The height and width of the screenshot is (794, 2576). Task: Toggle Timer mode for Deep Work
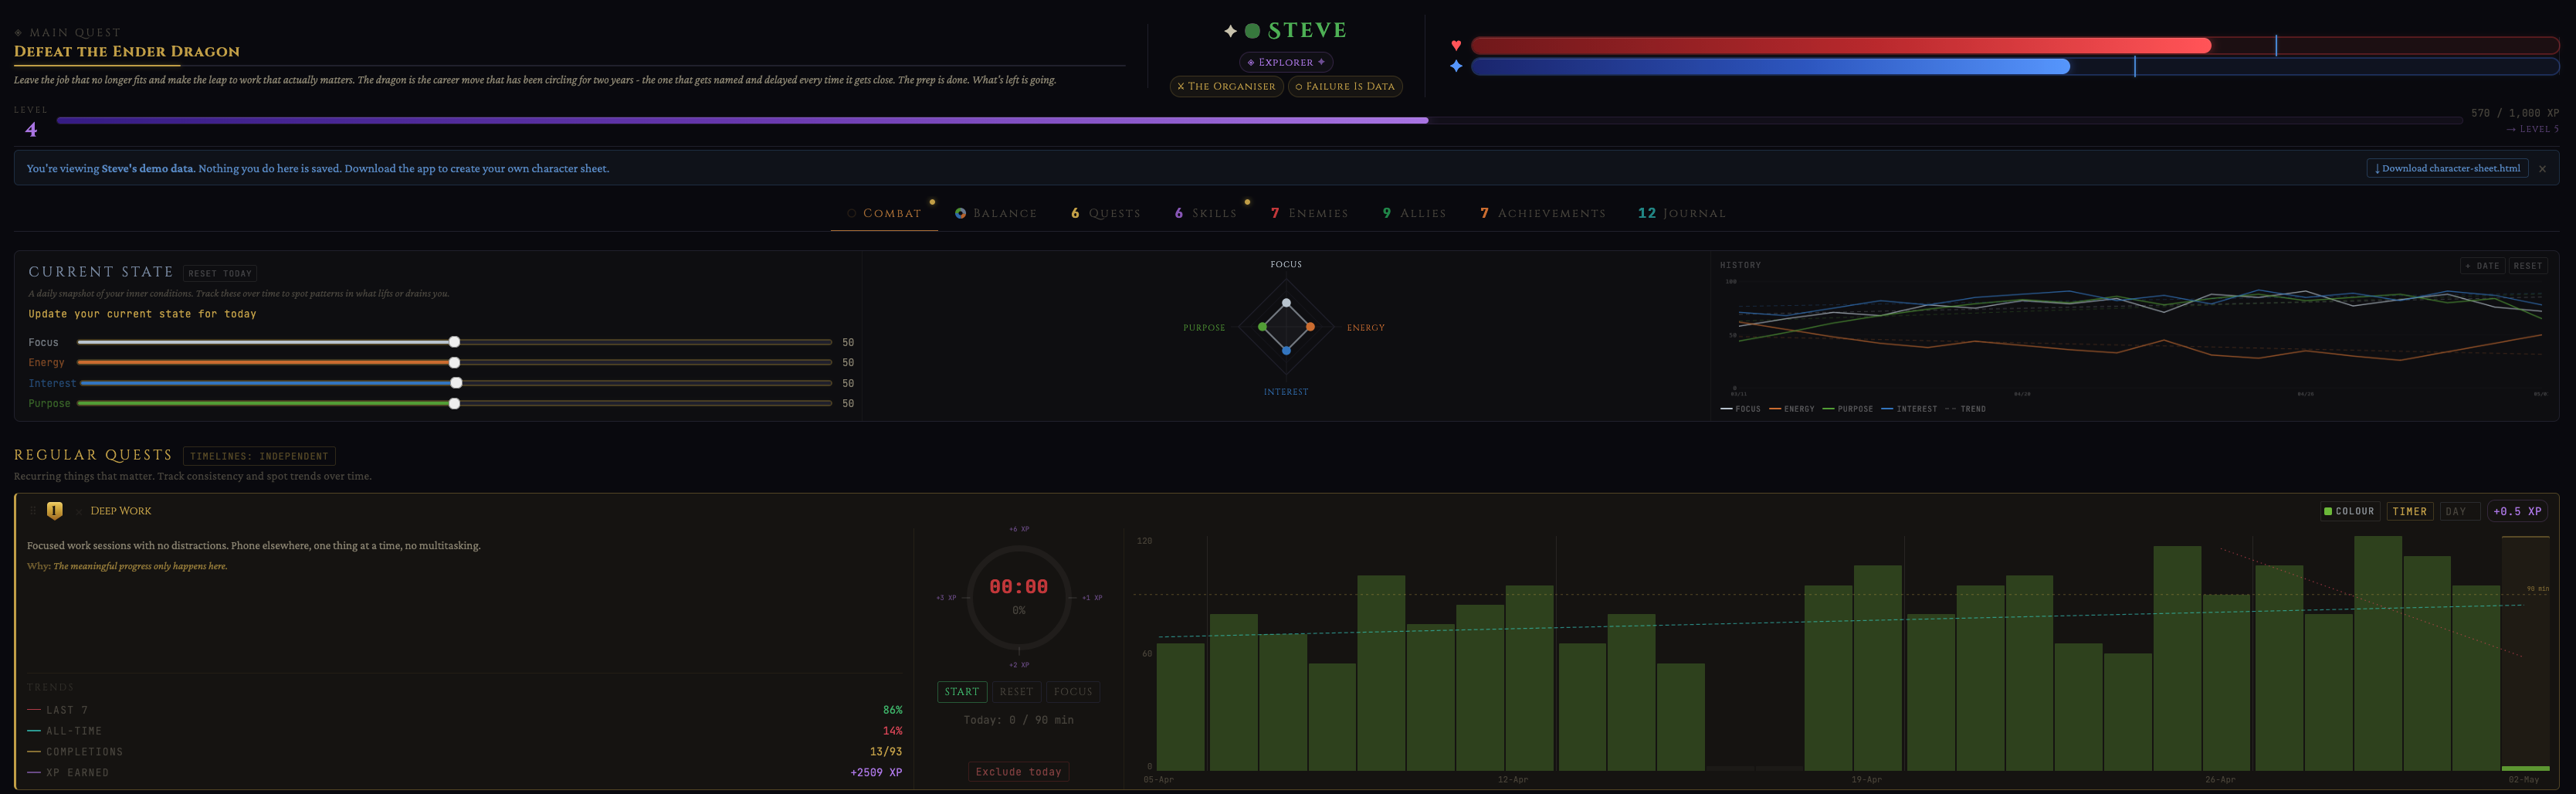tap(2409, 511)
